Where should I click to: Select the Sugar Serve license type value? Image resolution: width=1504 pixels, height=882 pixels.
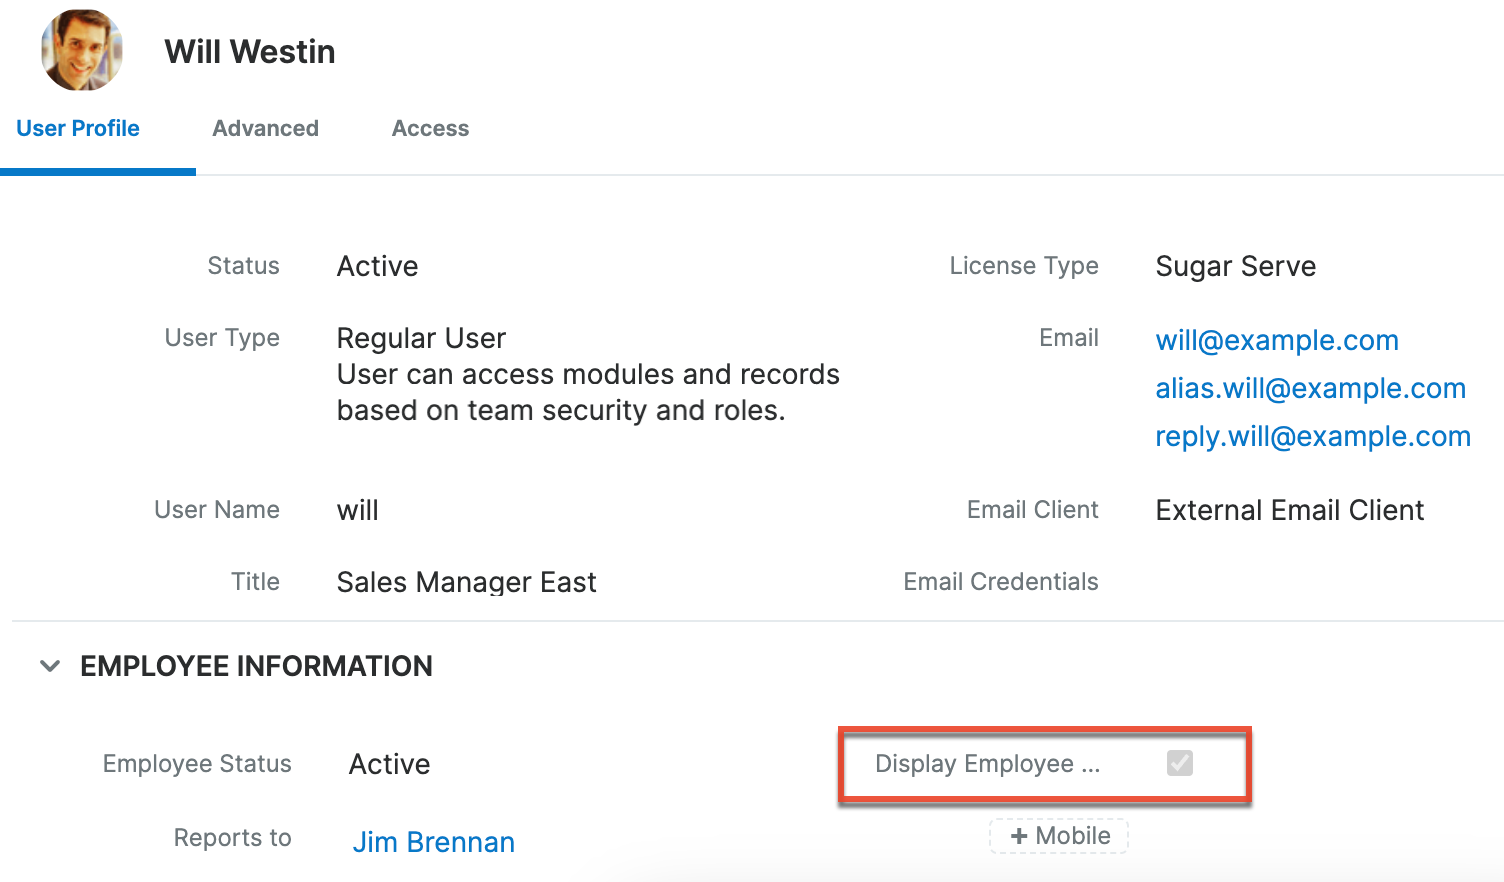1235,266
